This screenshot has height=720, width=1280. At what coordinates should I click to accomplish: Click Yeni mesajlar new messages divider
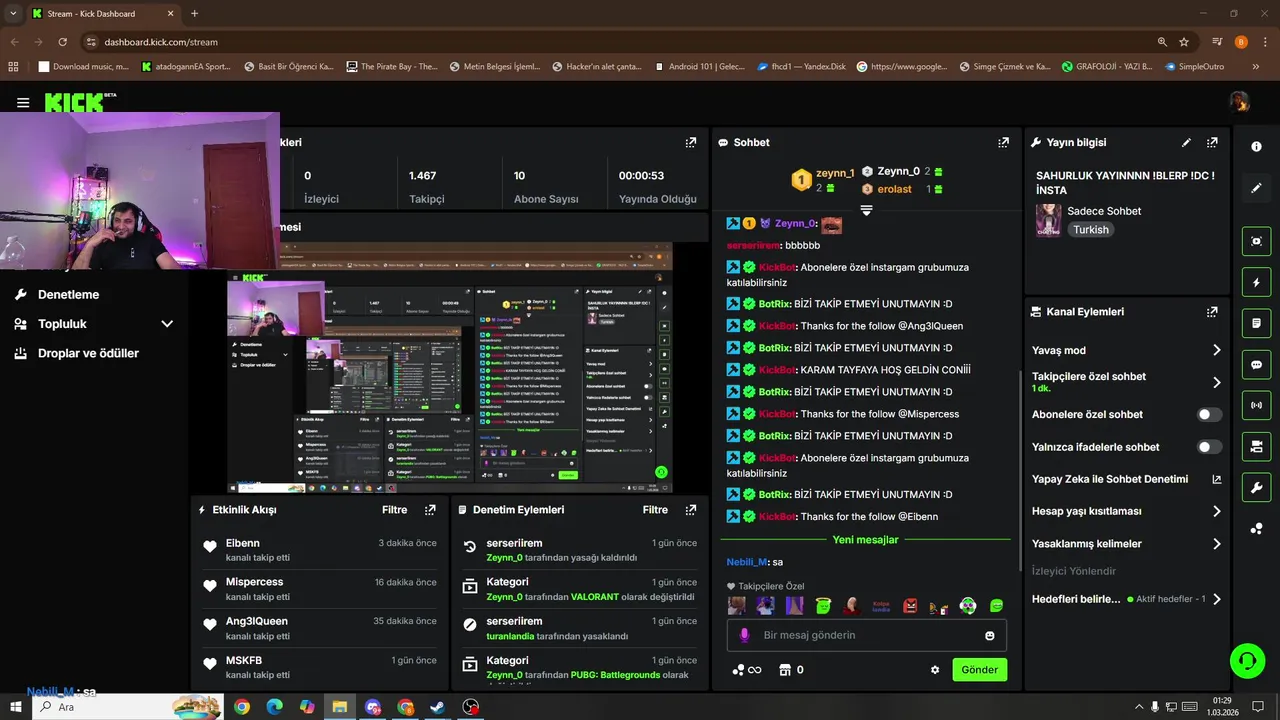(x=865, y=540)
